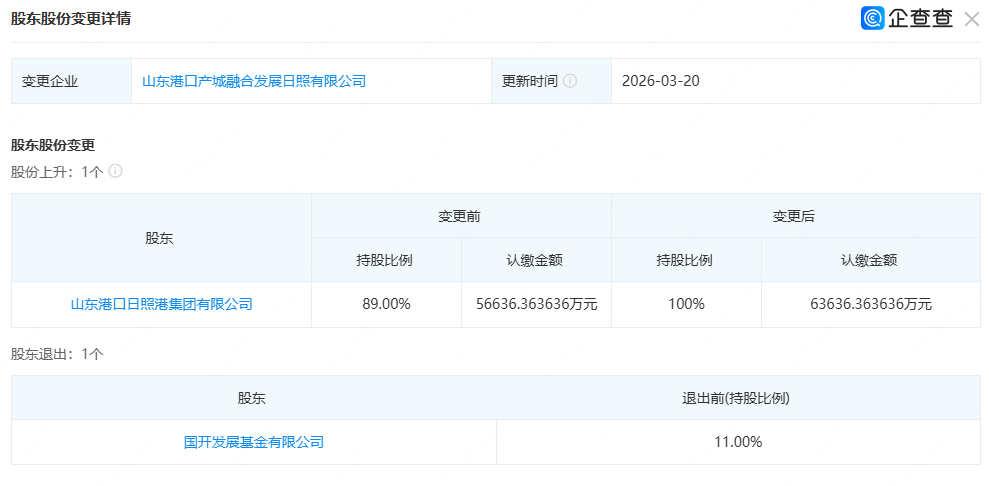Click the 更新时间 label text
The width and height of the screenshot is (989, 486).
[x=530, y=81]
